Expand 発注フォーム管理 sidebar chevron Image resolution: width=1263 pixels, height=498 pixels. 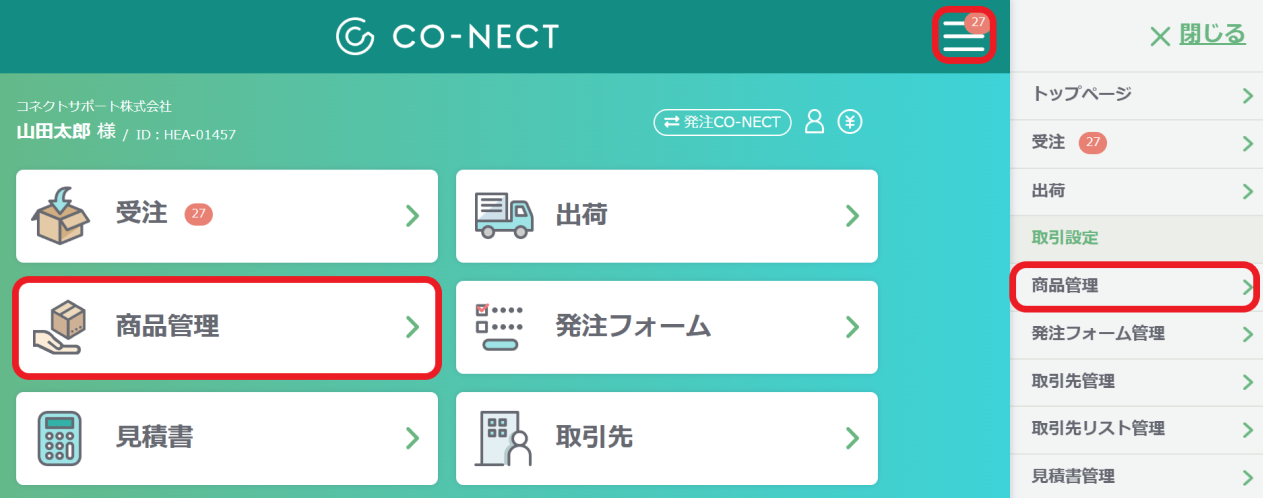coord(1247,334)
